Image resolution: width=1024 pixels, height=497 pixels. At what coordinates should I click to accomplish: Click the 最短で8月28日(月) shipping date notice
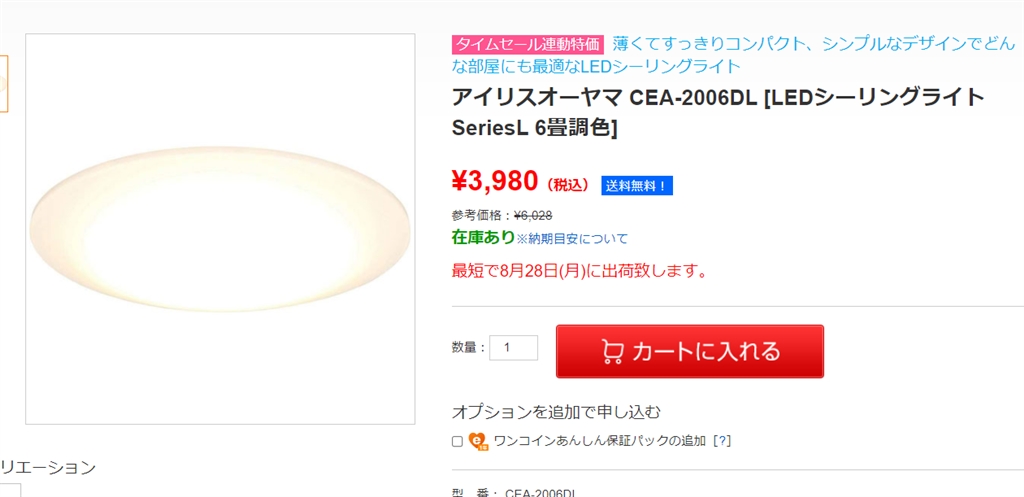point(581,271)
